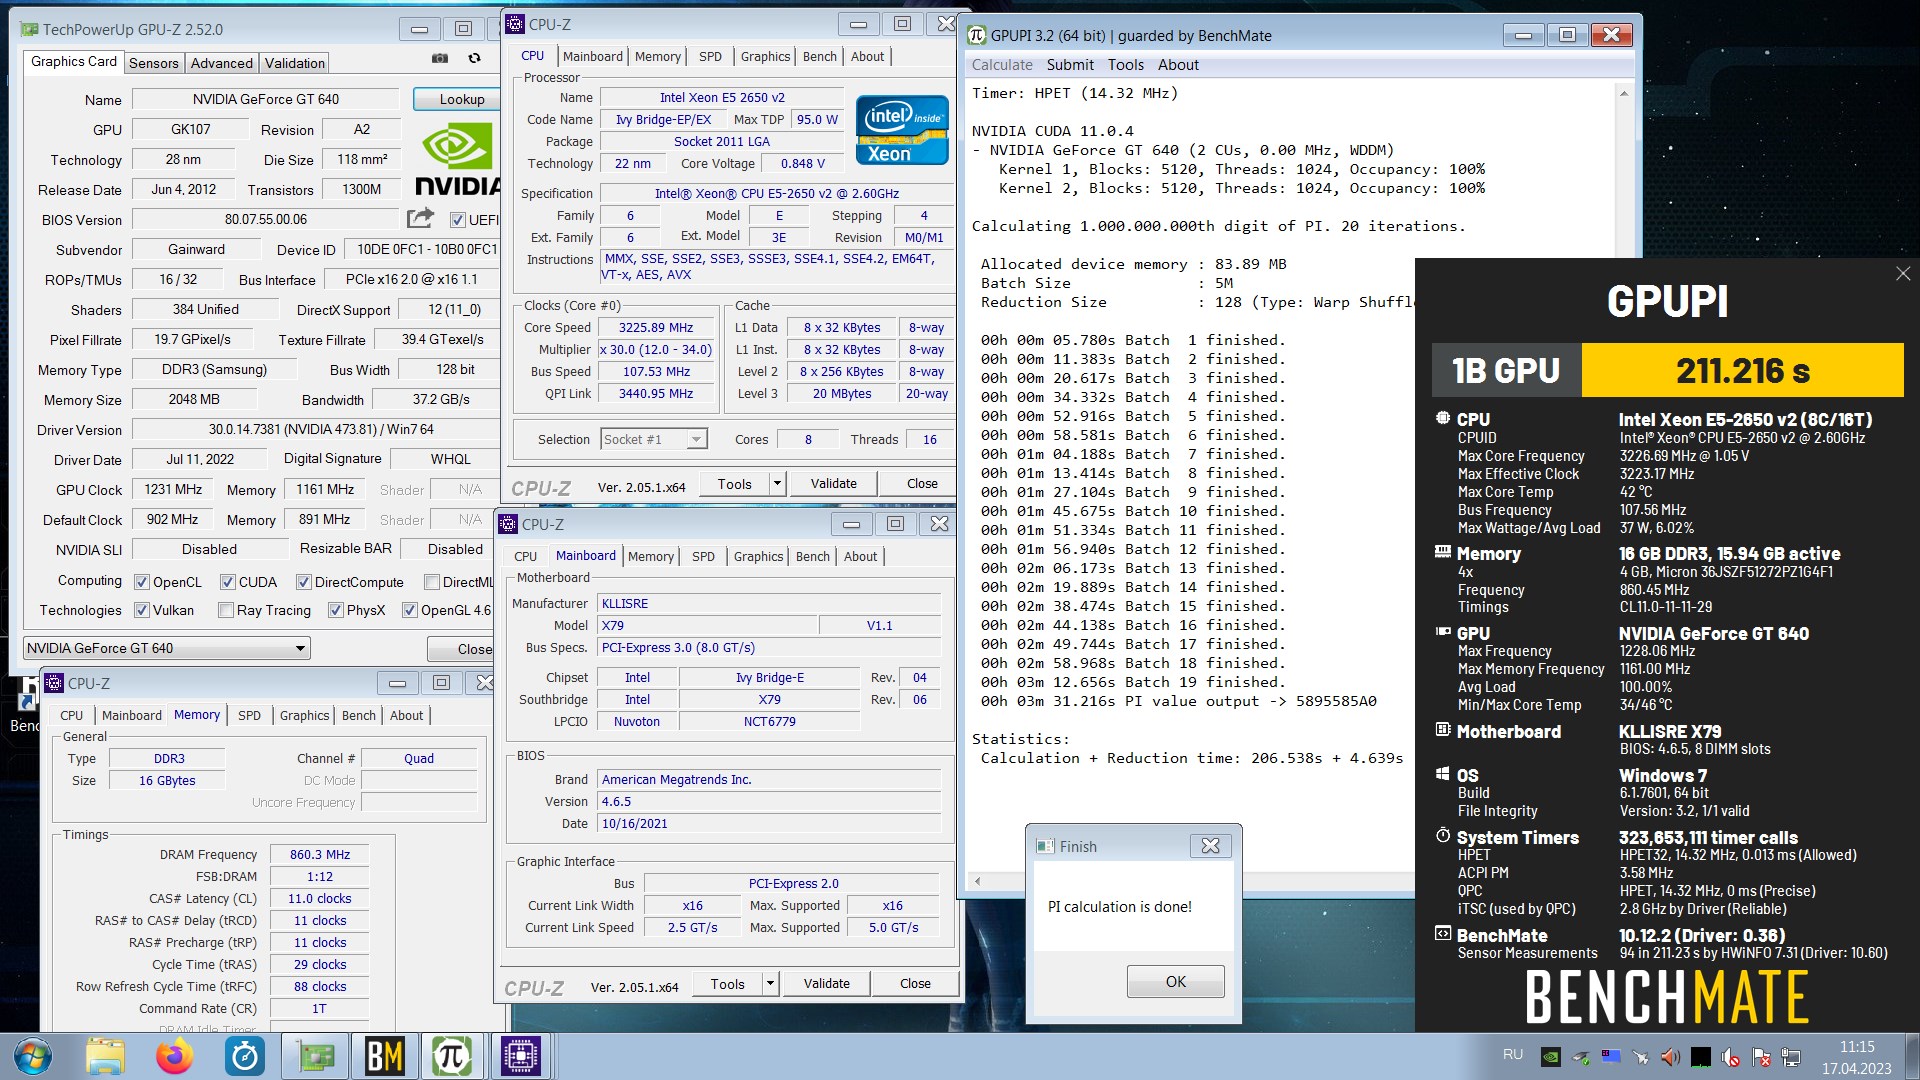Click the GPU-Z refresh icon
Image resolution: width=1920 pixels, height=1080 pixels.
coord(475,59)
